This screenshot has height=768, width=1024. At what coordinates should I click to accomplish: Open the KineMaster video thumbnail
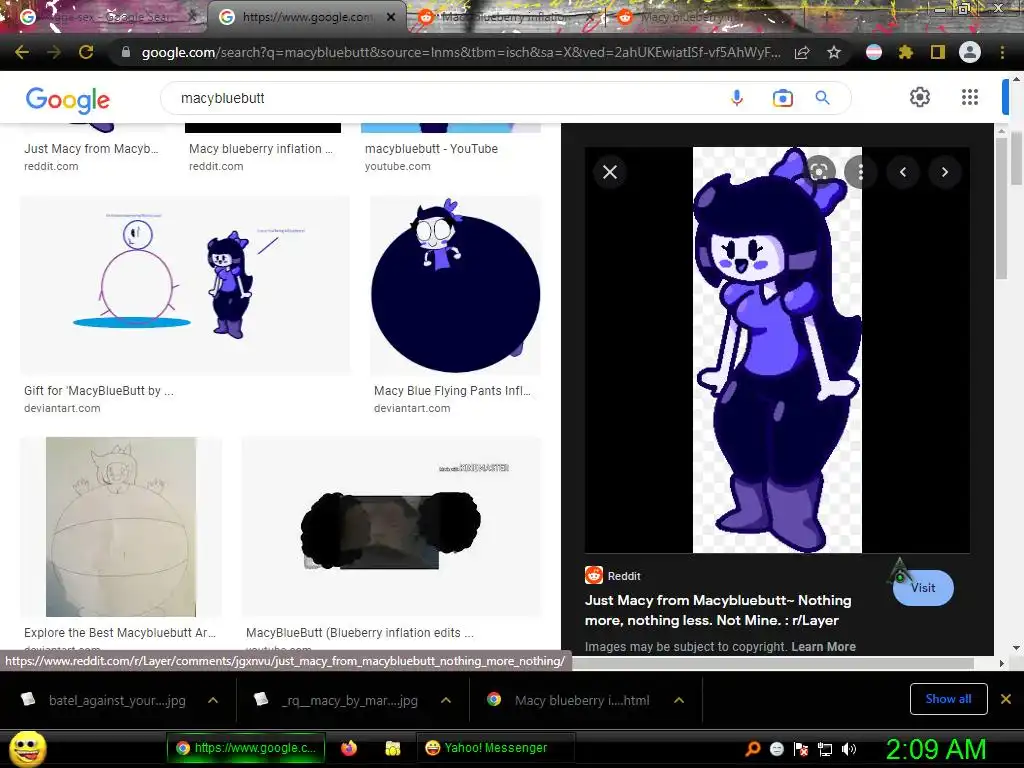[x=391, y=526]
